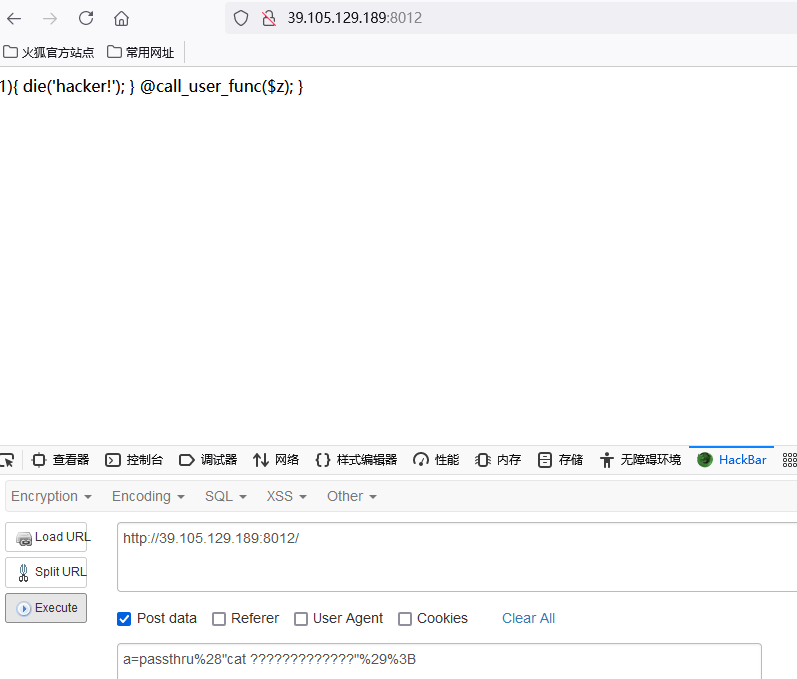Activate the element picker icon in devtools
This screenshot has height=679, width=797.
(7, 460)
